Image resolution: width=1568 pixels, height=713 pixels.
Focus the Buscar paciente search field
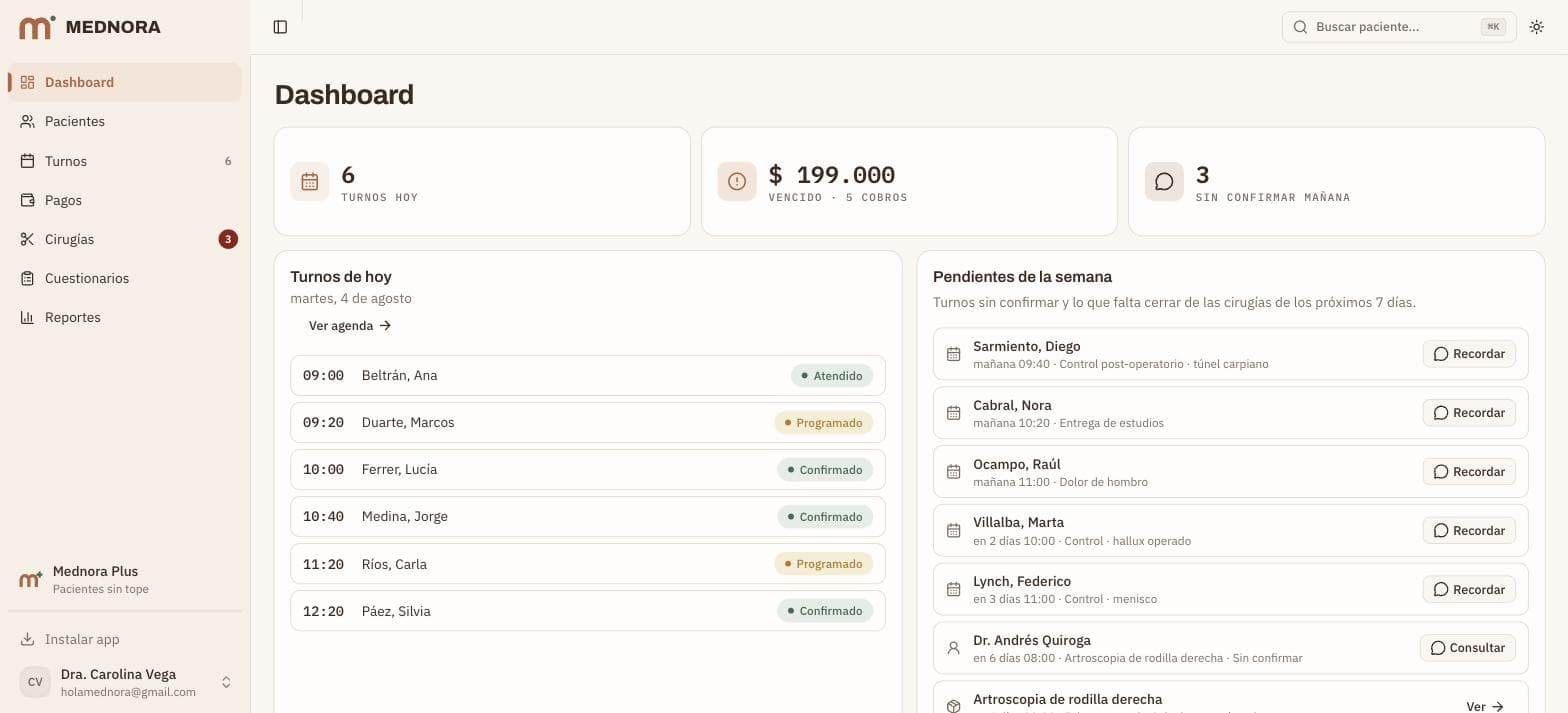pyautogui.click(x=1398, y=27)
